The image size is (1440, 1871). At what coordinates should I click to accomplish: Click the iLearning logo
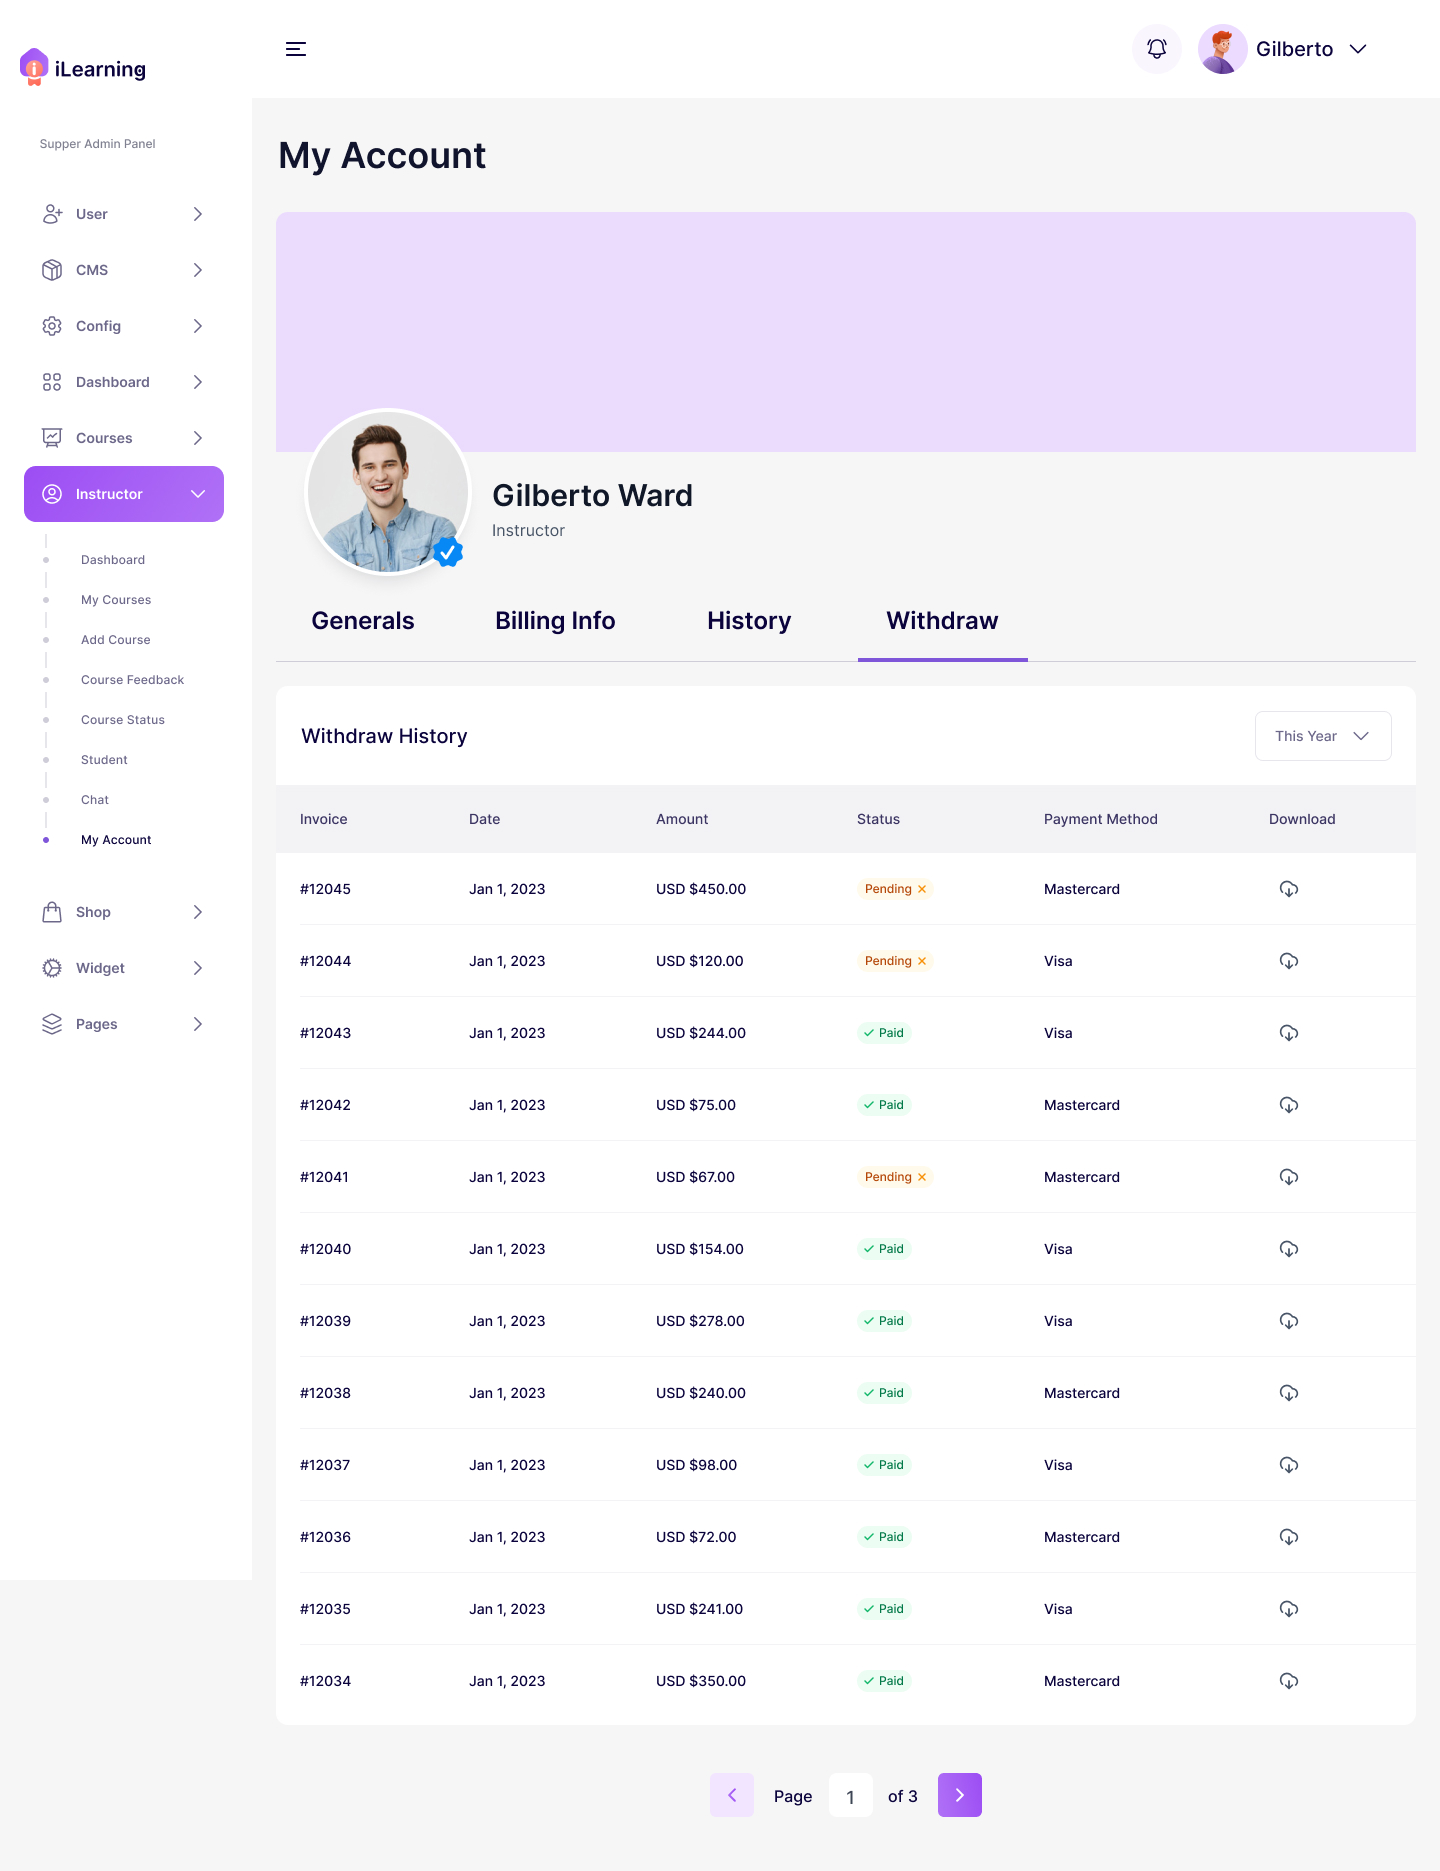83,68
